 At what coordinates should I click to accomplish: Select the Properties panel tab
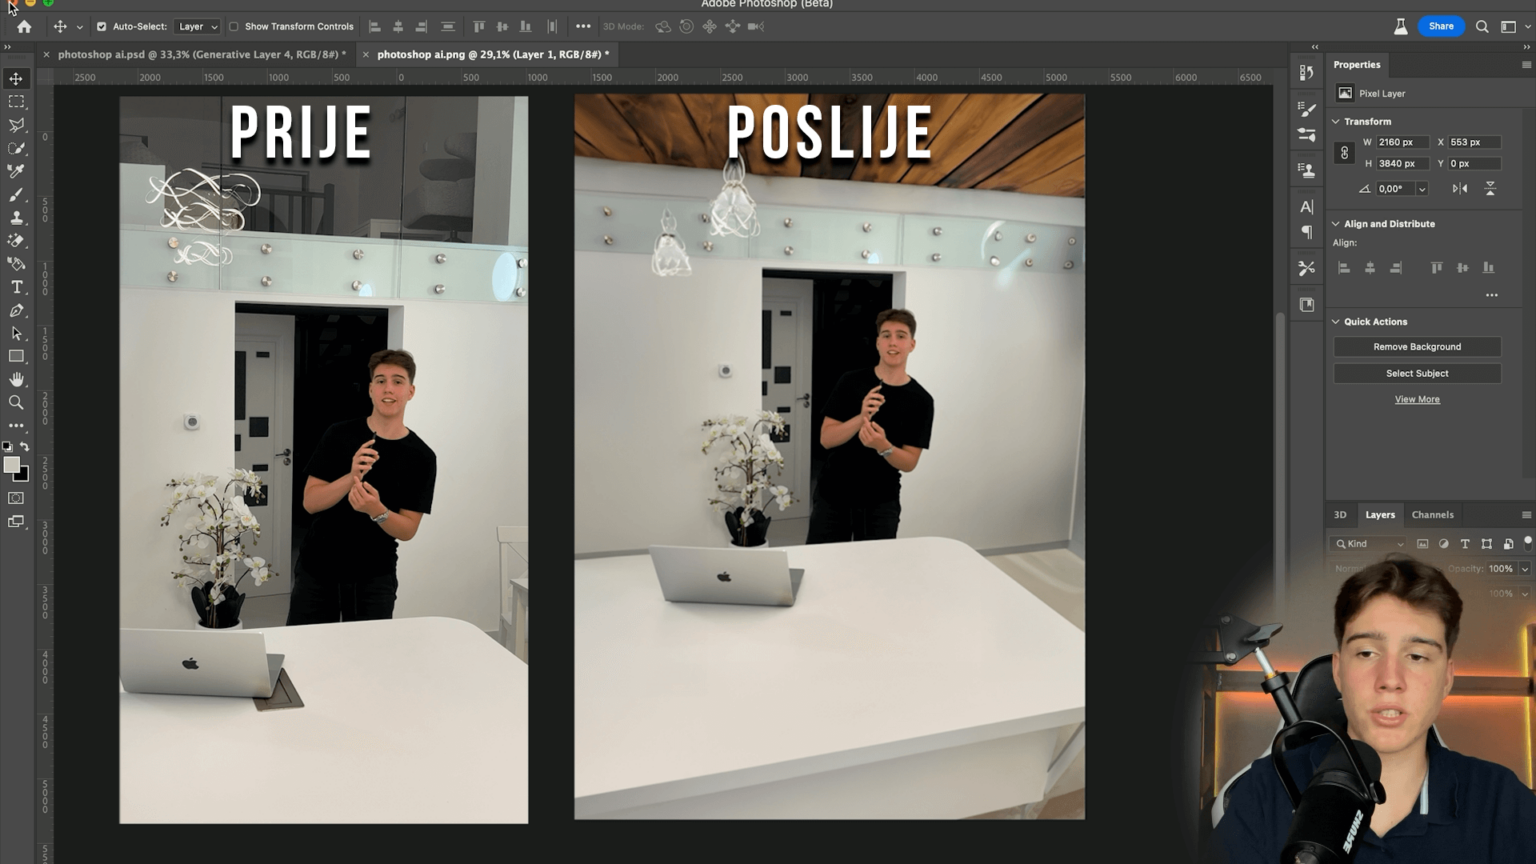point(1356,65)
